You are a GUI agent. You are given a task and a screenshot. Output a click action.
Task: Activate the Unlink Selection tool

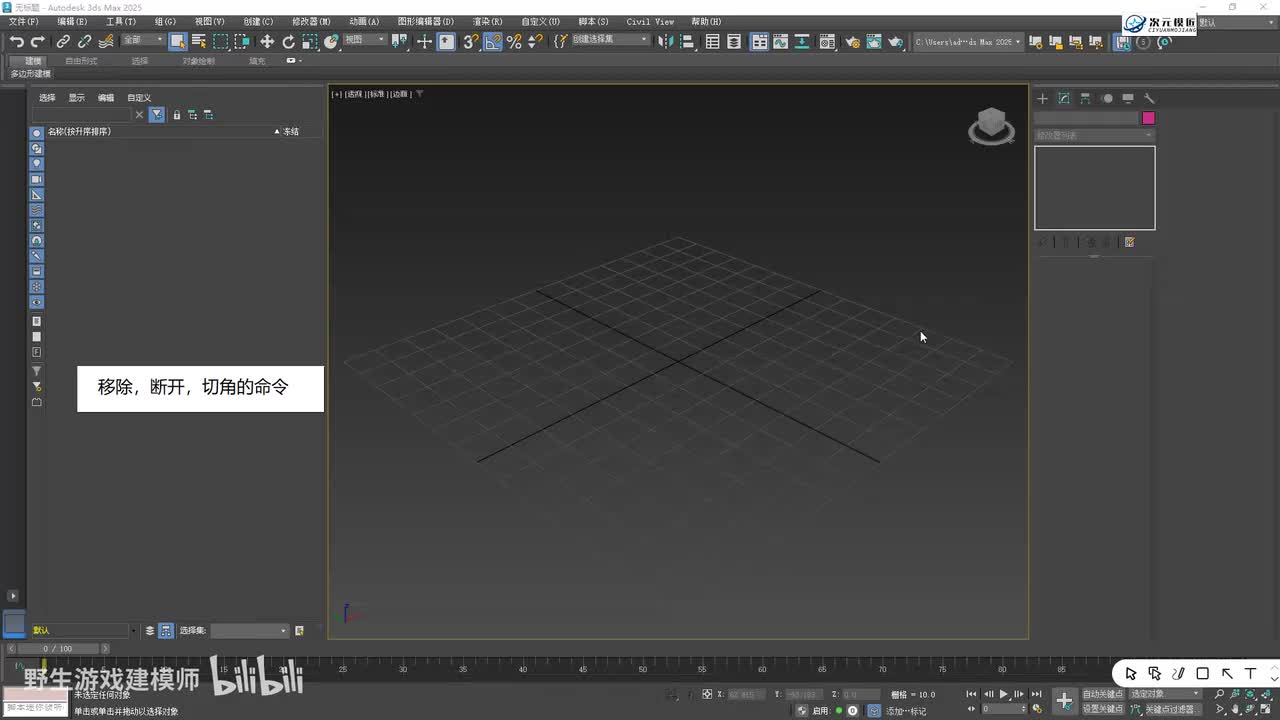84,41
